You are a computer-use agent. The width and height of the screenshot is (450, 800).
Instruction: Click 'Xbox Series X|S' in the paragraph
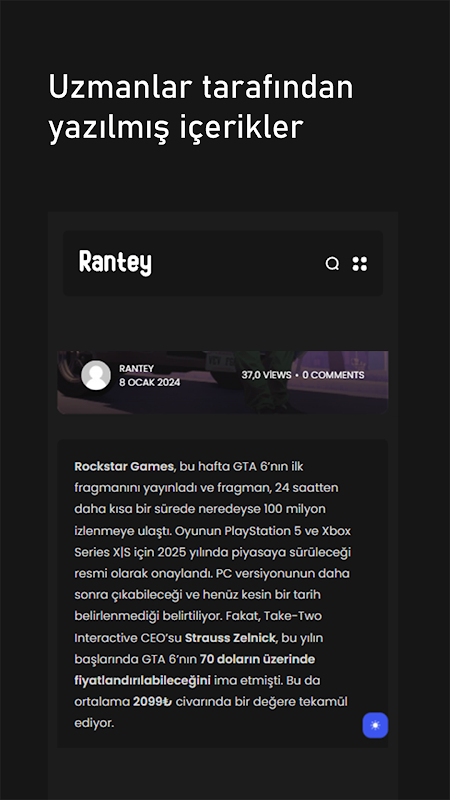[213, 541]
